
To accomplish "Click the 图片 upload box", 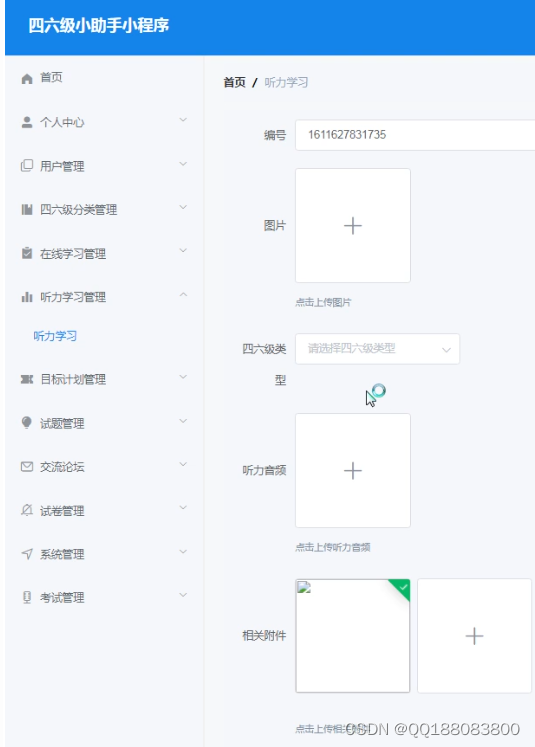I will [353, 226].
